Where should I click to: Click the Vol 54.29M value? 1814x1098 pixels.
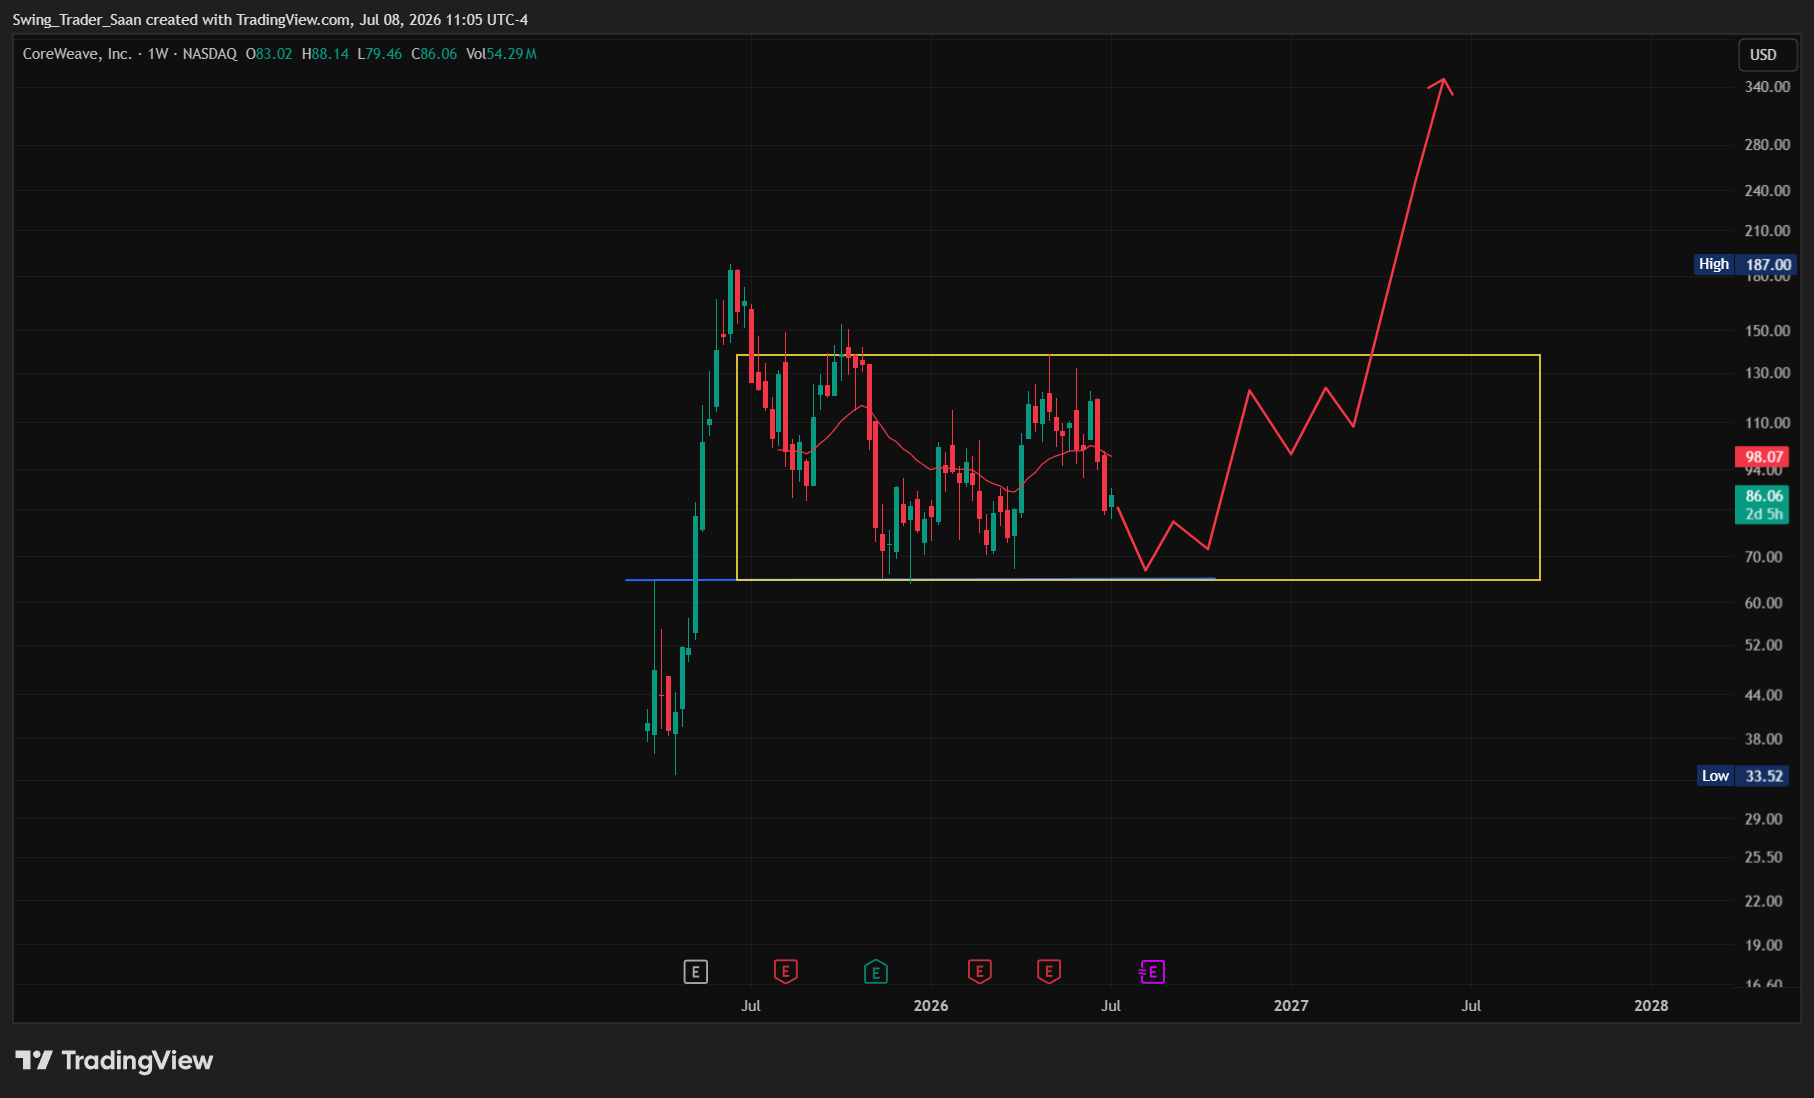click(501, 54)
